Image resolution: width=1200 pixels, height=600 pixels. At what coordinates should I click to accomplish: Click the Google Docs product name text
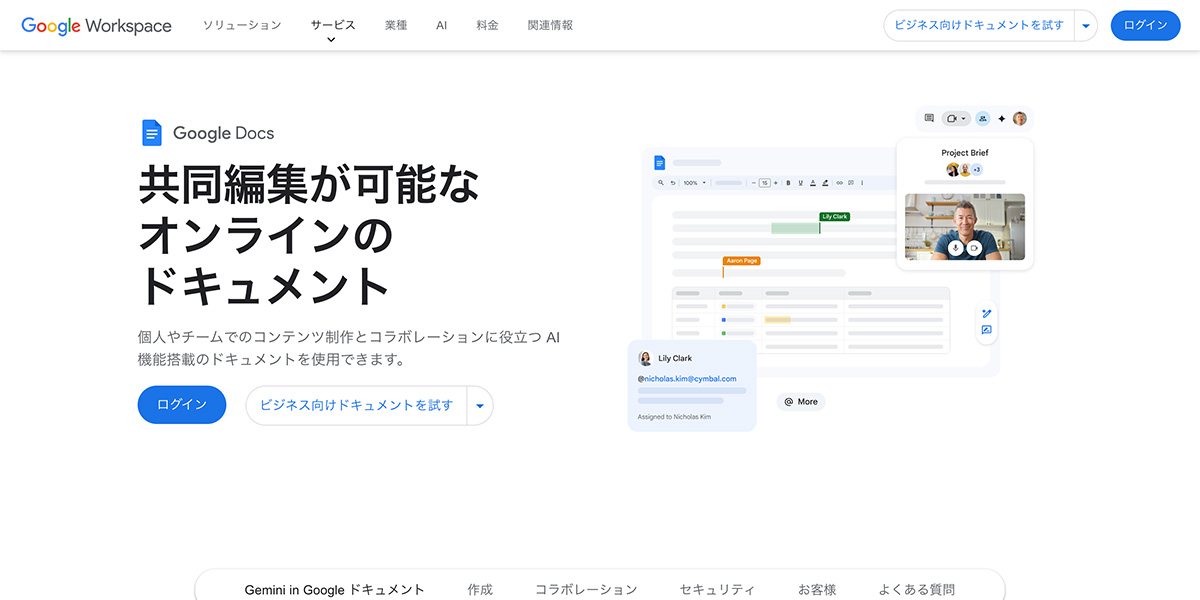tap(223, 133)
